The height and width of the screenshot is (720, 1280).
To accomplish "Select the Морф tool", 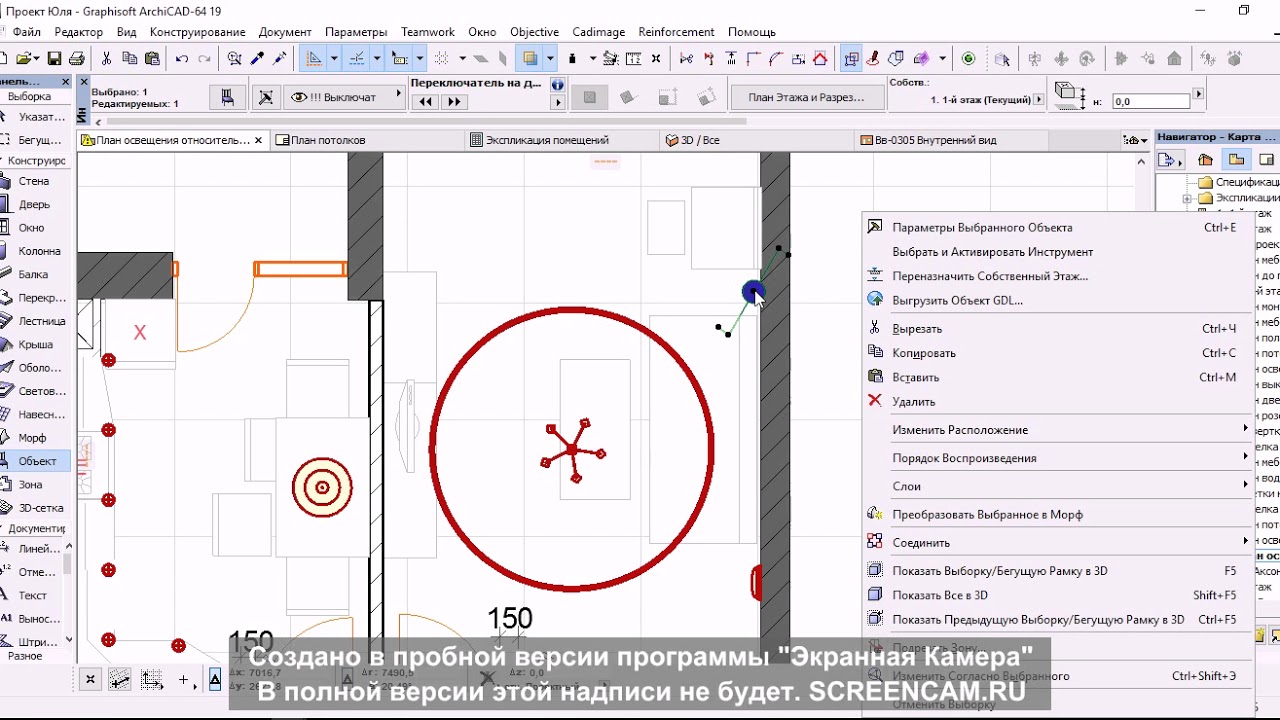I will (35, 437).
